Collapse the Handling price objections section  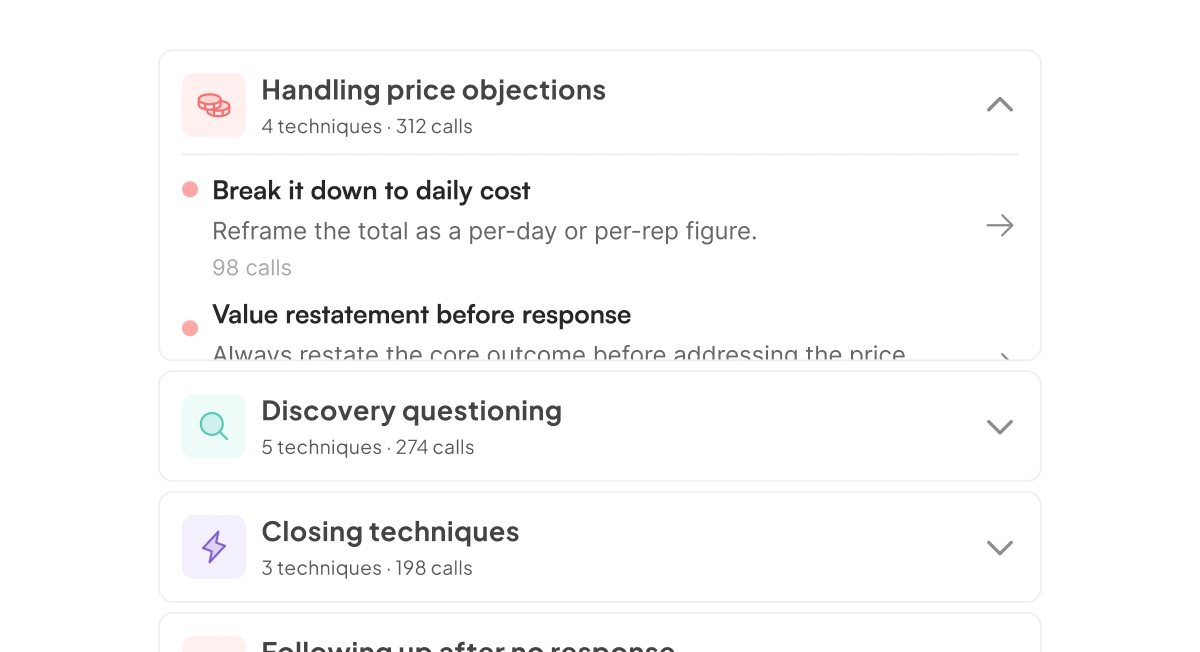999,105
